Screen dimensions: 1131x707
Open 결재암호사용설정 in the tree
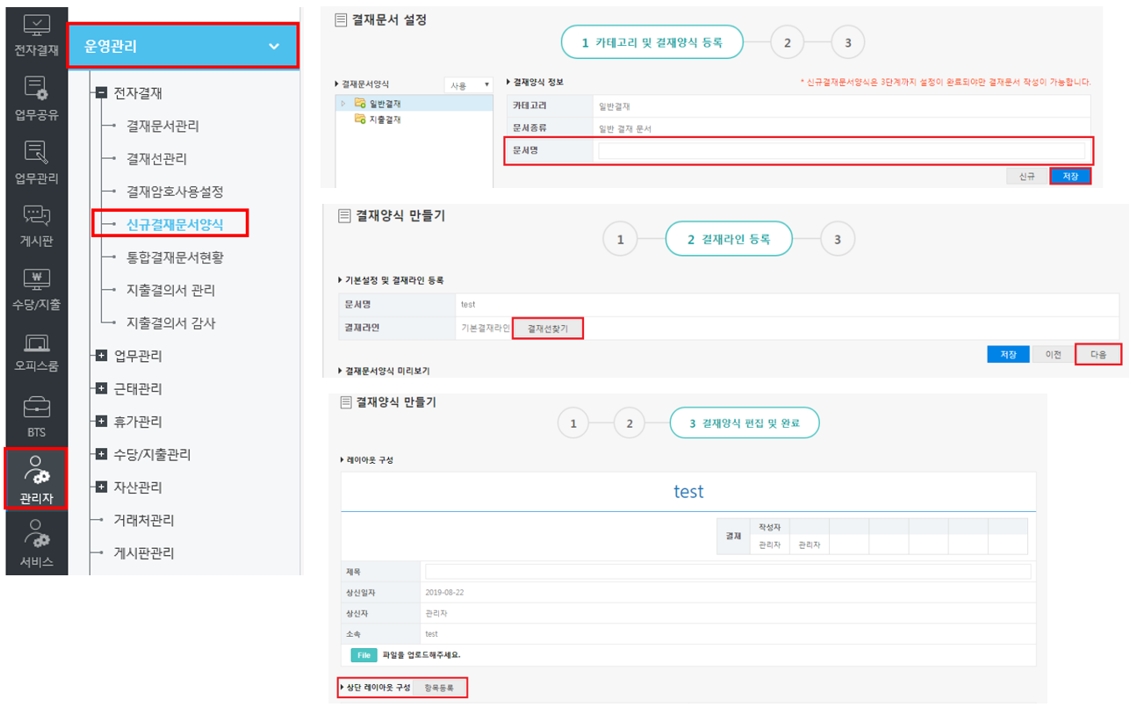click(175, 191)
